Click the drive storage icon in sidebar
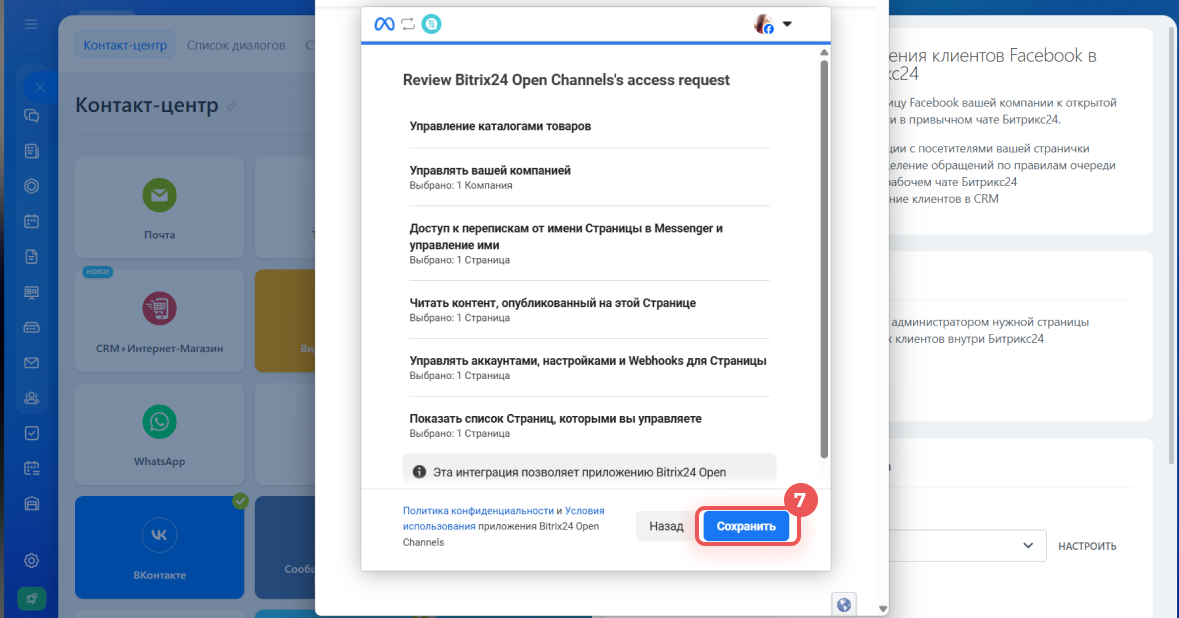This screenshot has width=1179, height=618. pyautogui.click(x=32, y=328)
